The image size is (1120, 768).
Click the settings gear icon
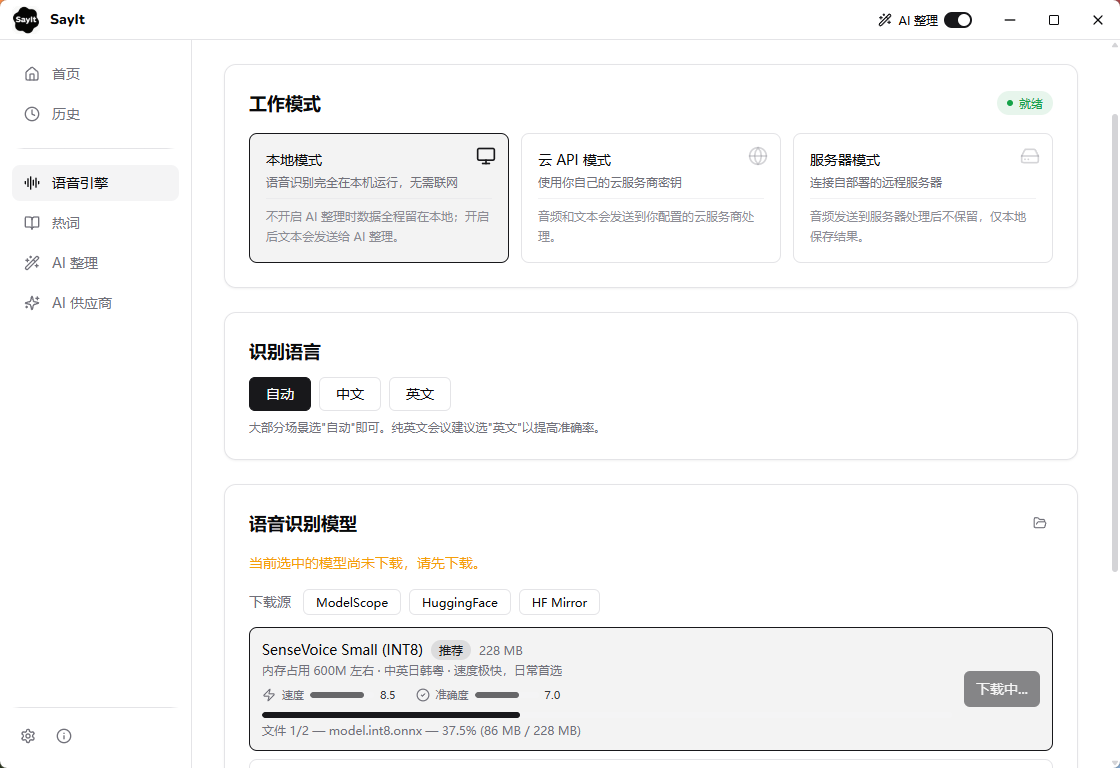(x=28, y=736)
